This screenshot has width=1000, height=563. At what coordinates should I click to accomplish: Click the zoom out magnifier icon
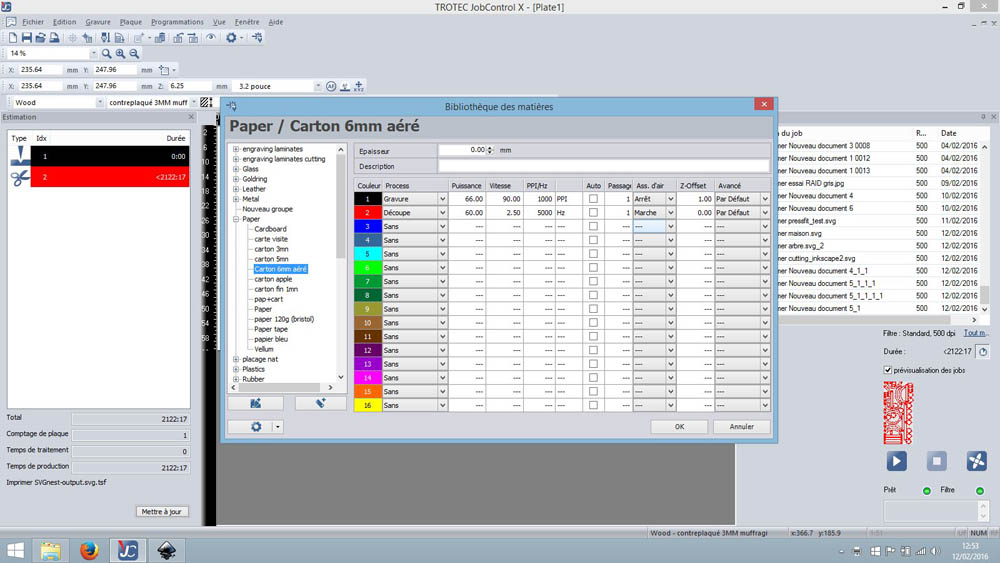134,54
